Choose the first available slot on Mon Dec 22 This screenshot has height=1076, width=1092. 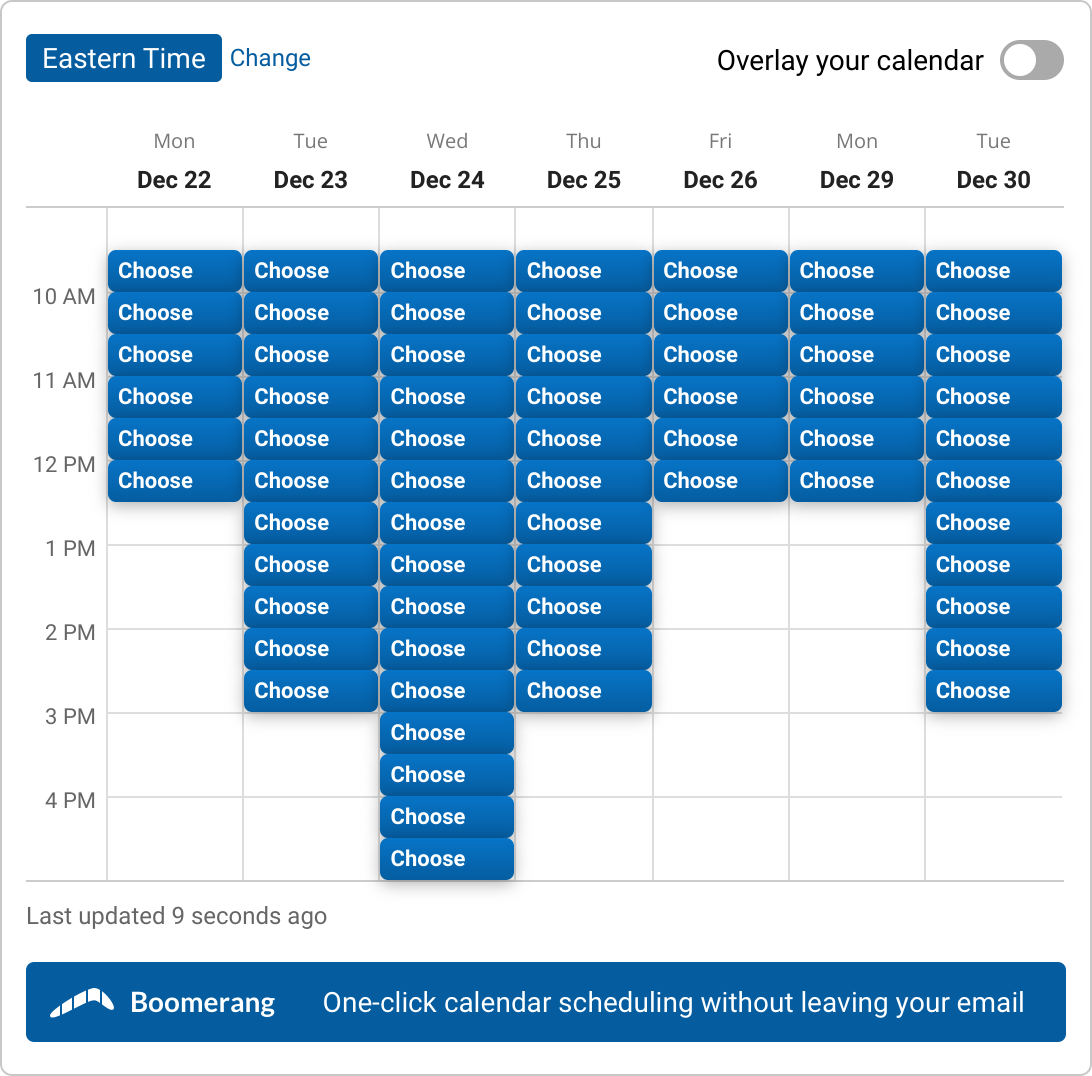pyautogui.click(x=173, y=271)
